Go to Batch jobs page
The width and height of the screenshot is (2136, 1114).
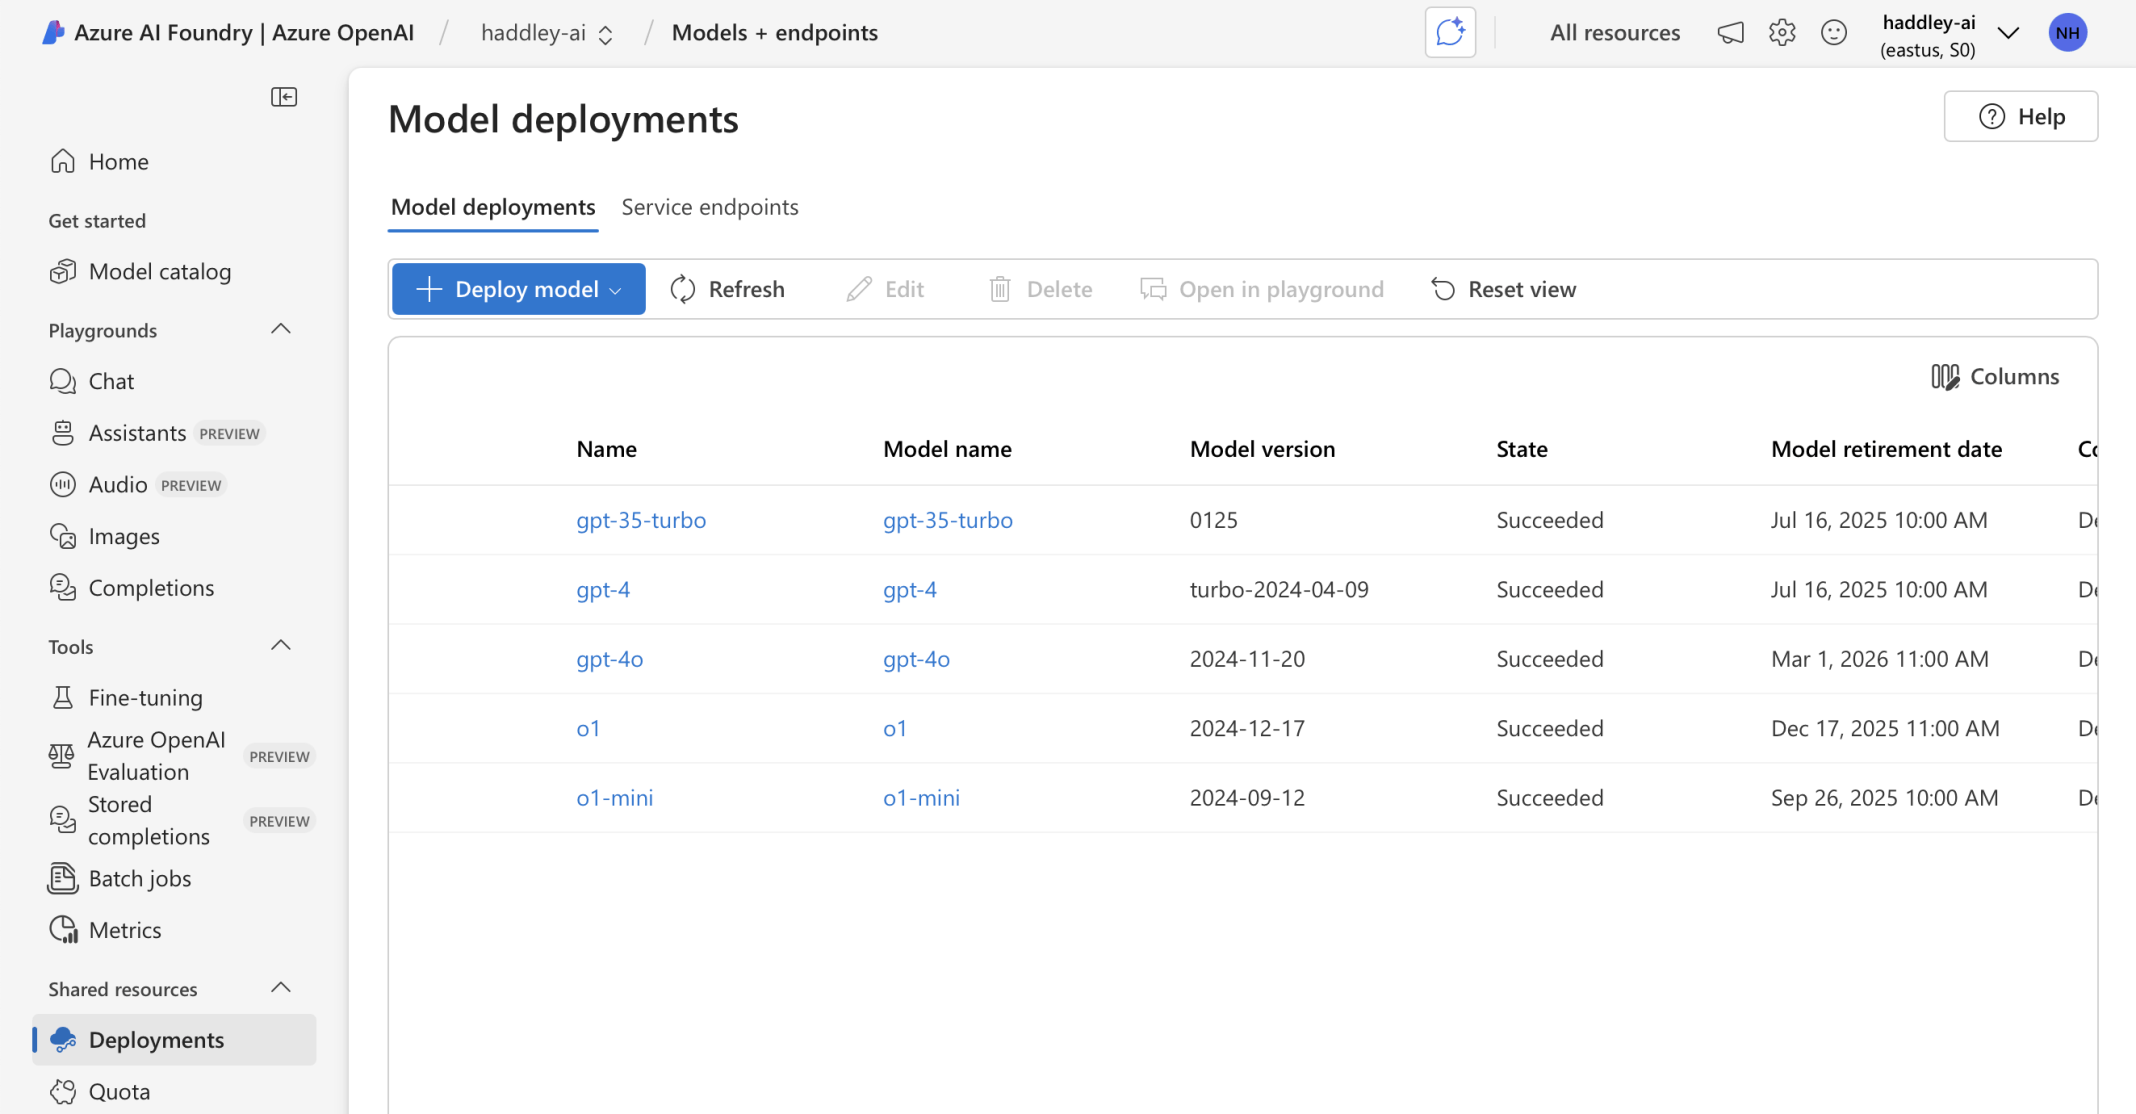139,878
